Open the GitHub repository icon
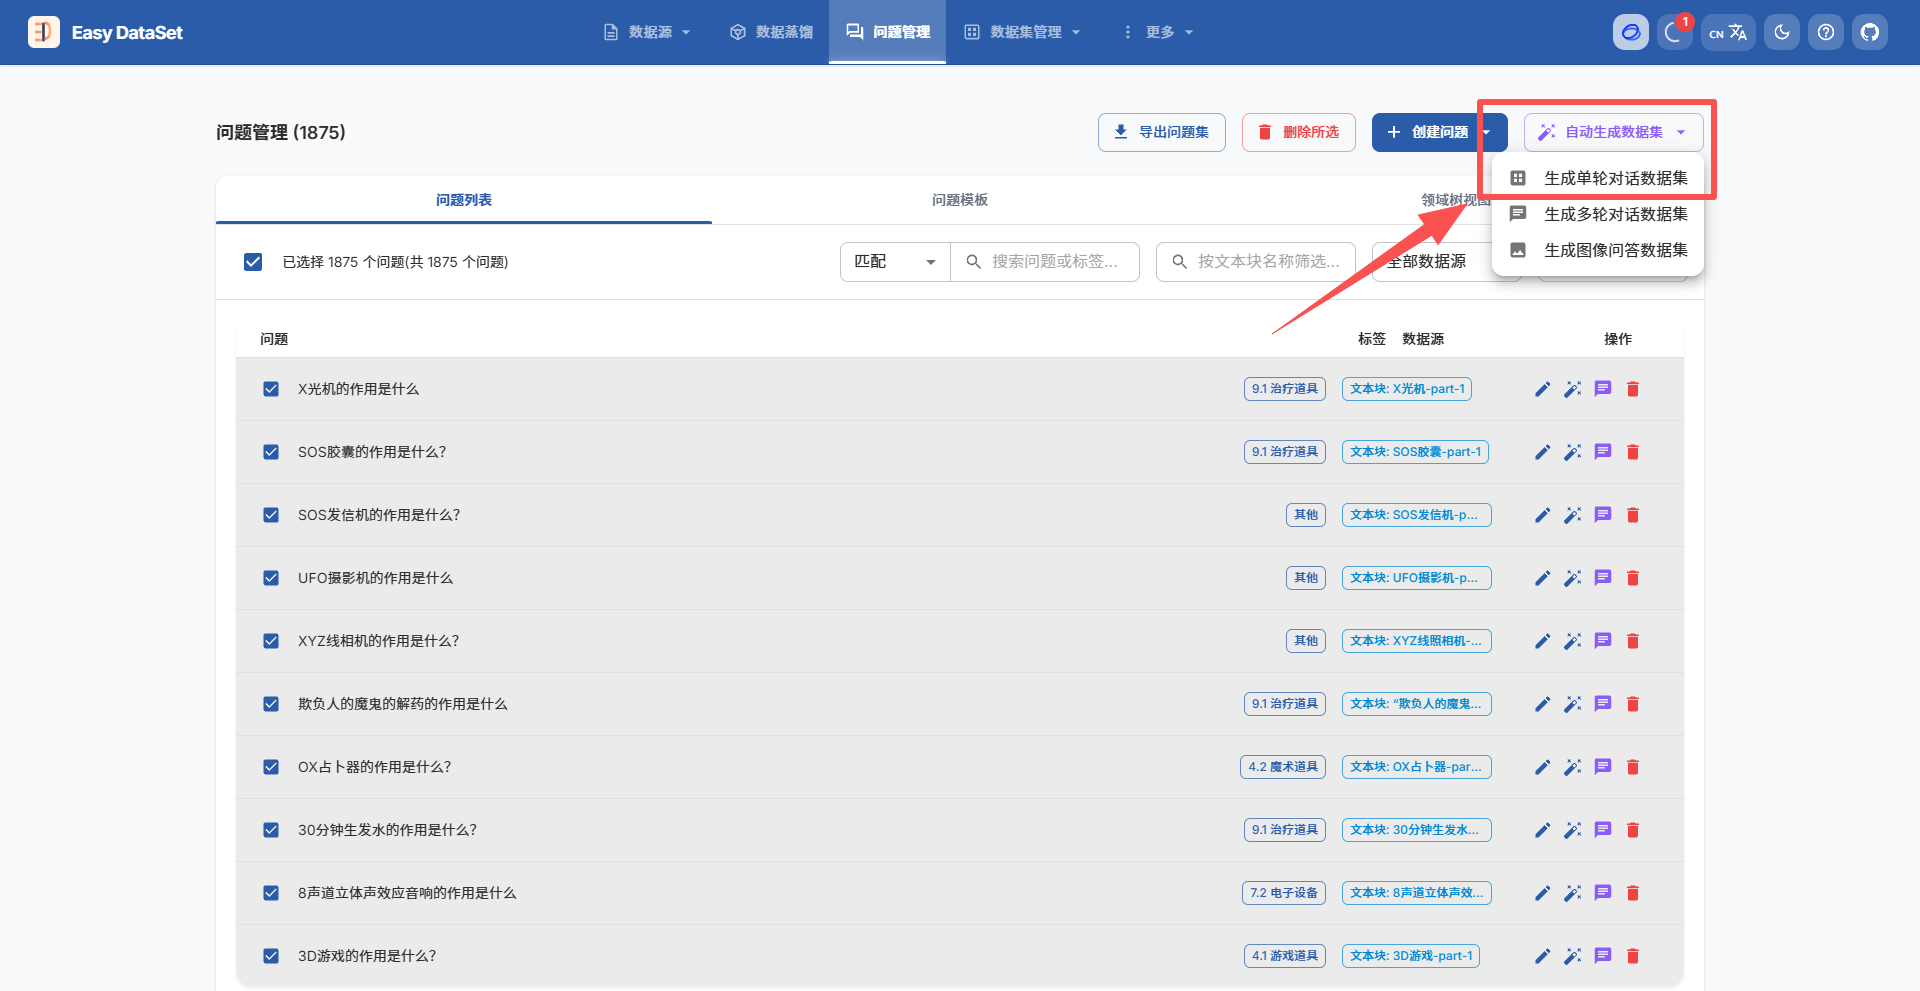The image size is (1920, 991). click(1870, 32)
